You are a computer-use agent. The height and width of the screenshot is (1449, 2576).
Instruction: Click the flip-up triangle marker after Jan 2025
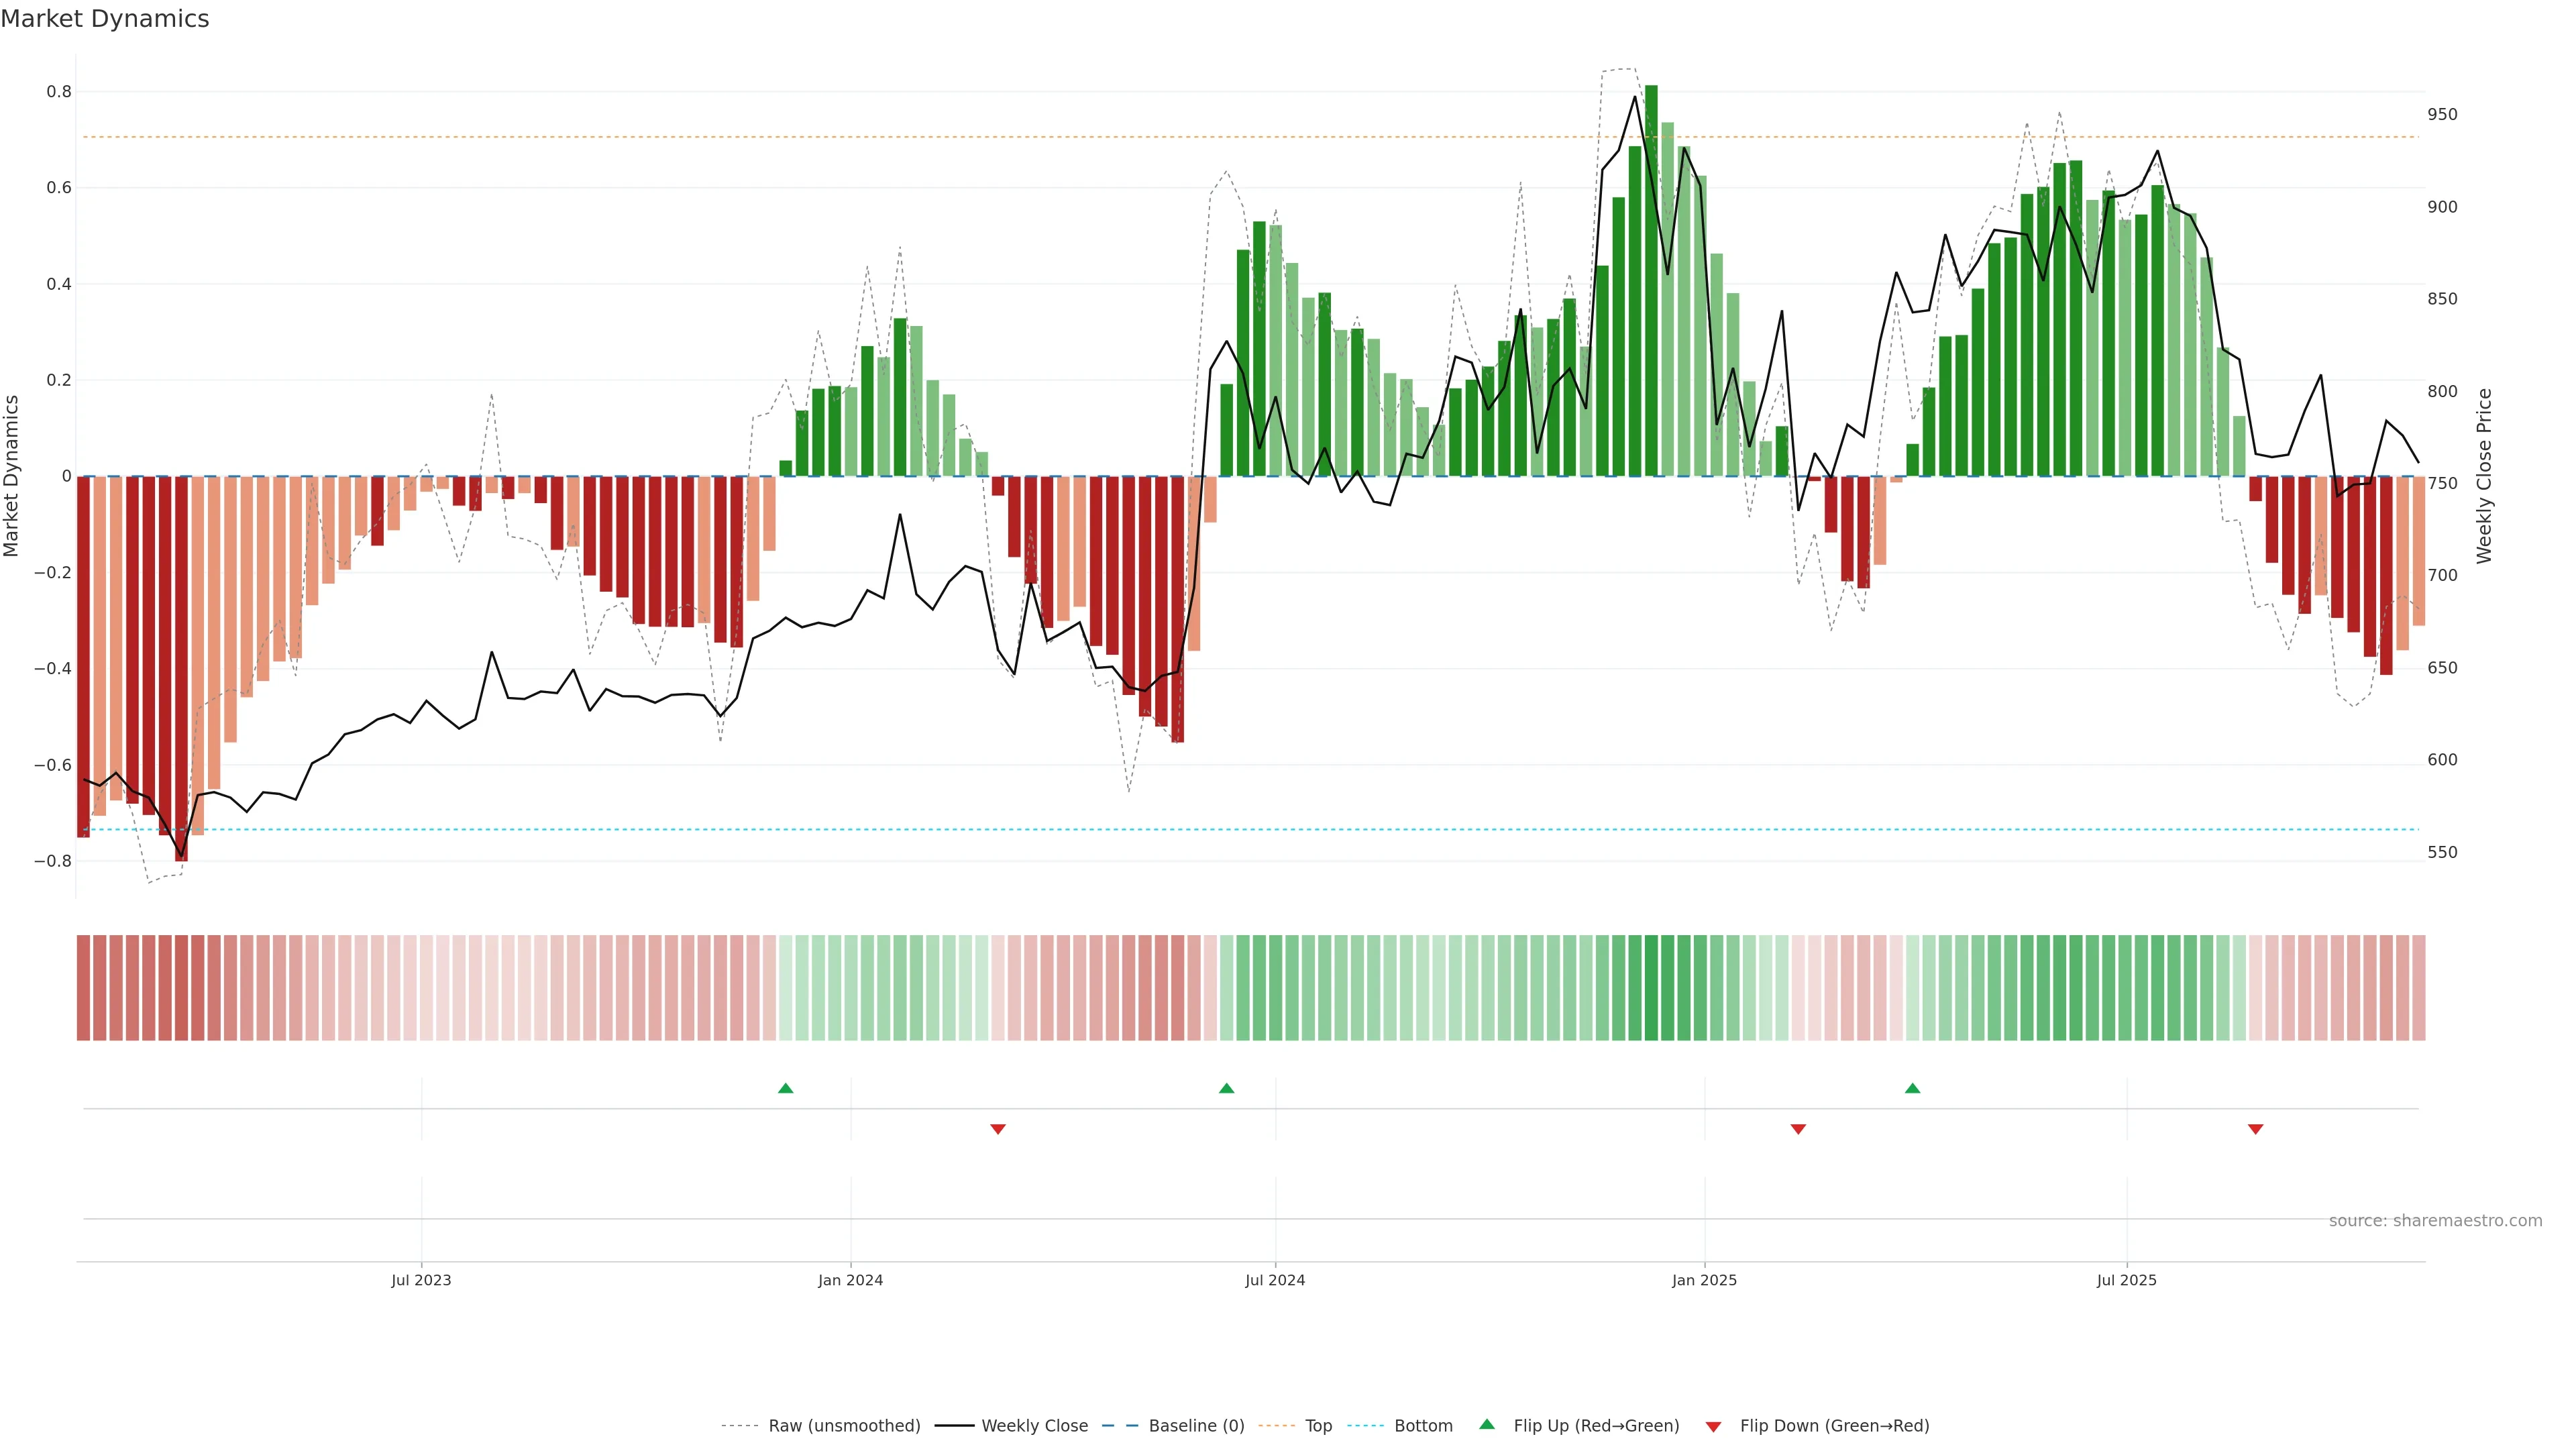pyautogui.click(x=1912, y=1088)
